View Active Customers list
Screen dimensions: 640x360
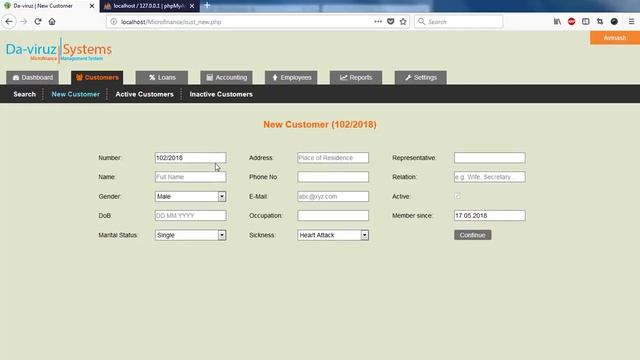coord(144,94)
